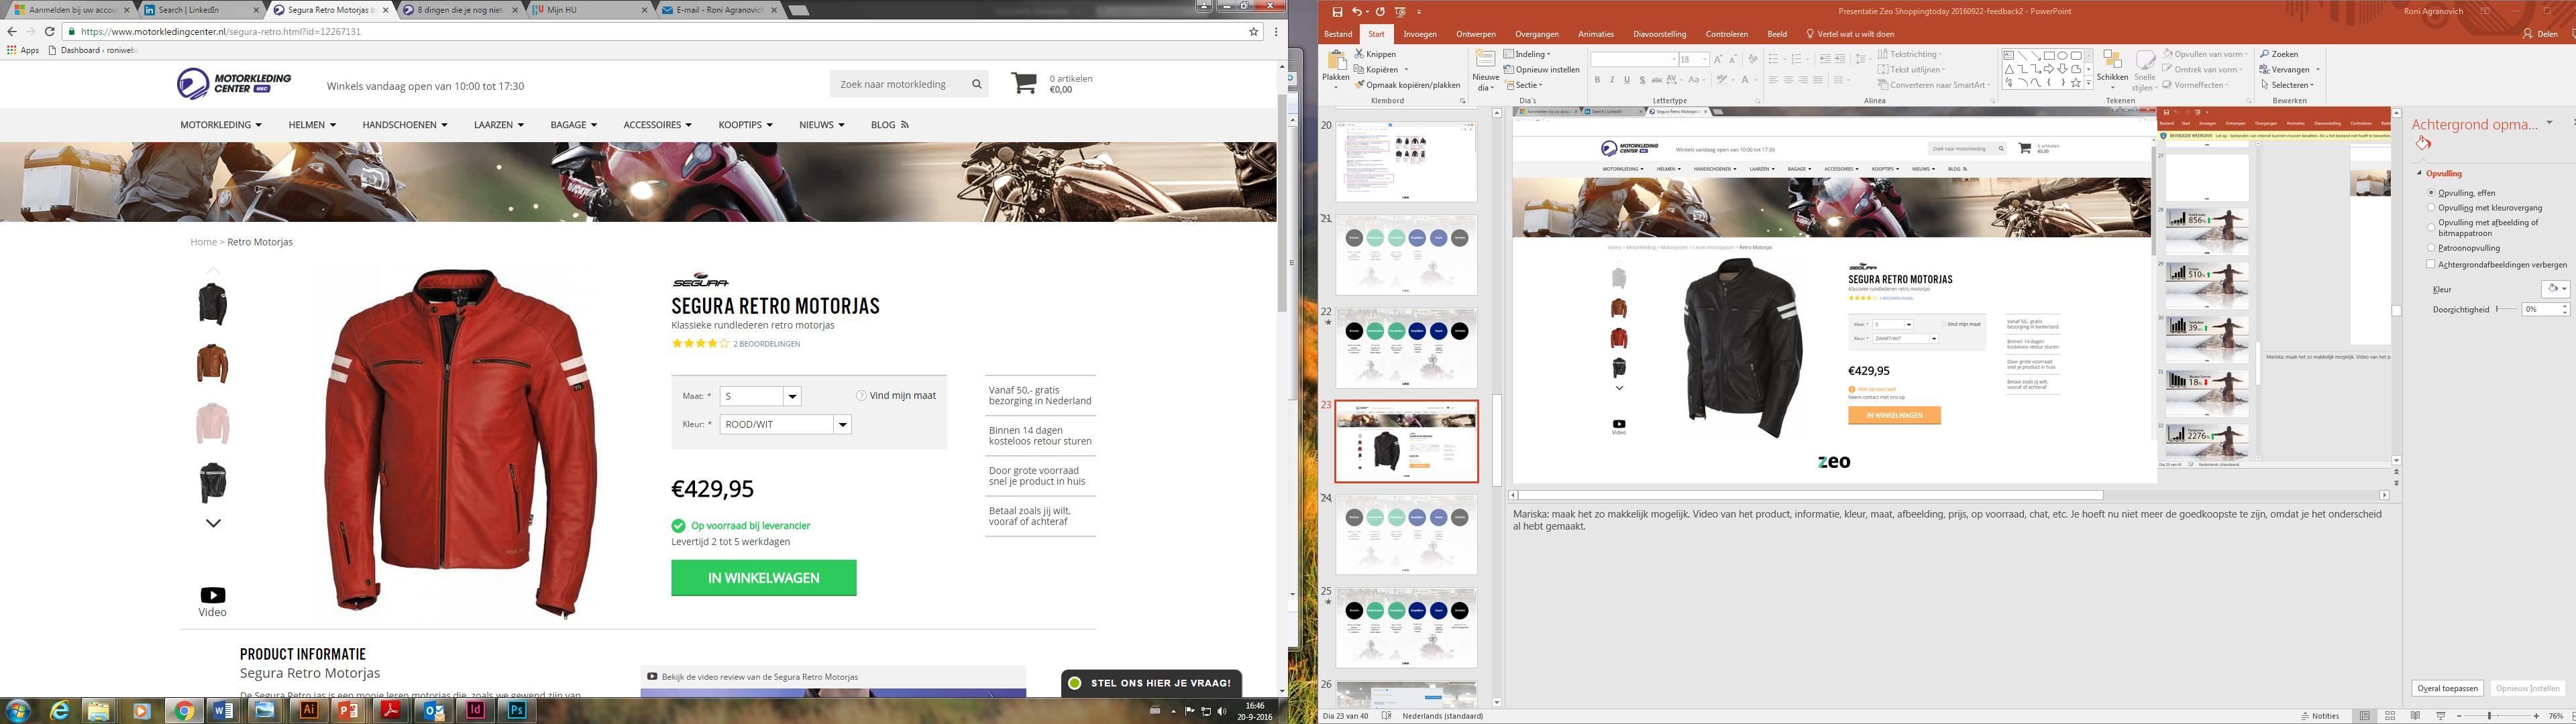Select the Patroonopvulling radio button
Image resolution: width=2576 pixels, height=724 pixels.
click(2431, 248)
